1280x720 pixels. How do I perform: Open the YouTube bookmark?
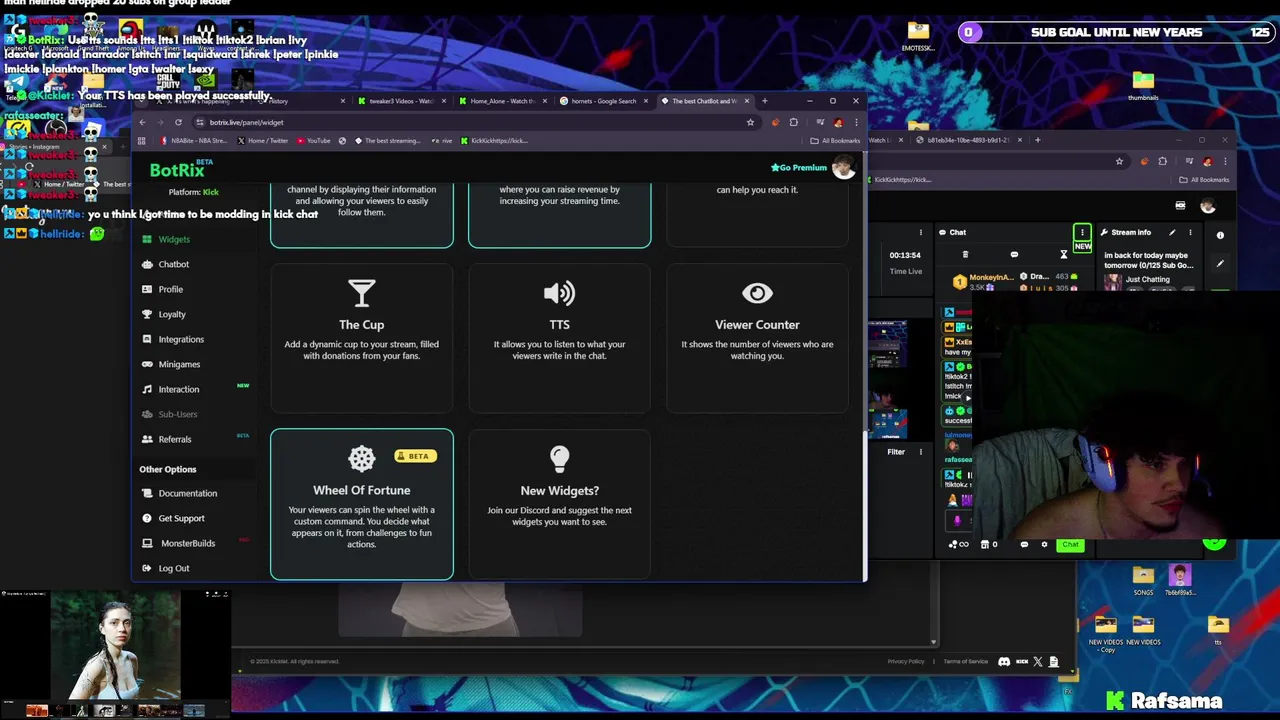point(313,141)
